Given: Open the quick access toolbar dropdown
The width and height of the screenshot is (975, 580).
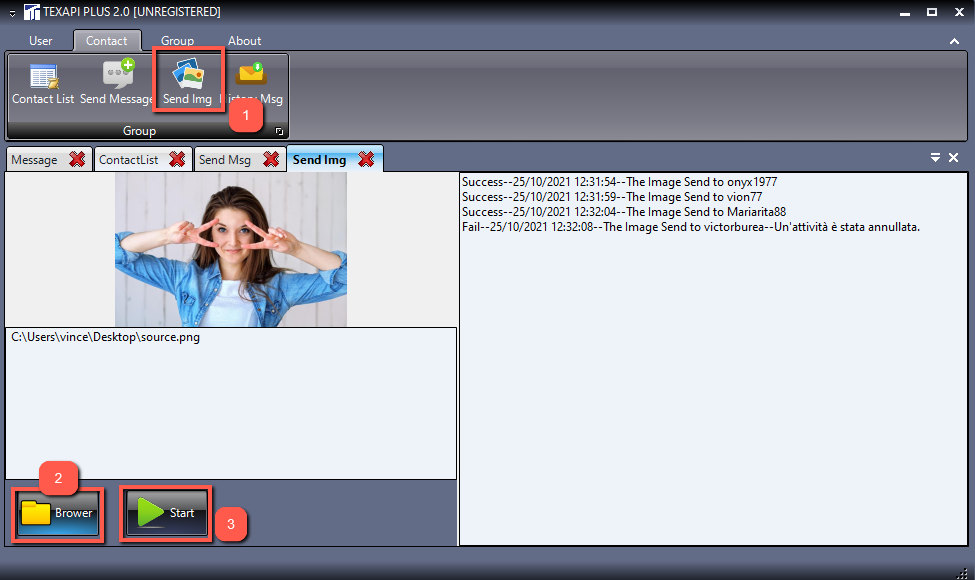Looking at the screenshot, I should pos(12,13).
